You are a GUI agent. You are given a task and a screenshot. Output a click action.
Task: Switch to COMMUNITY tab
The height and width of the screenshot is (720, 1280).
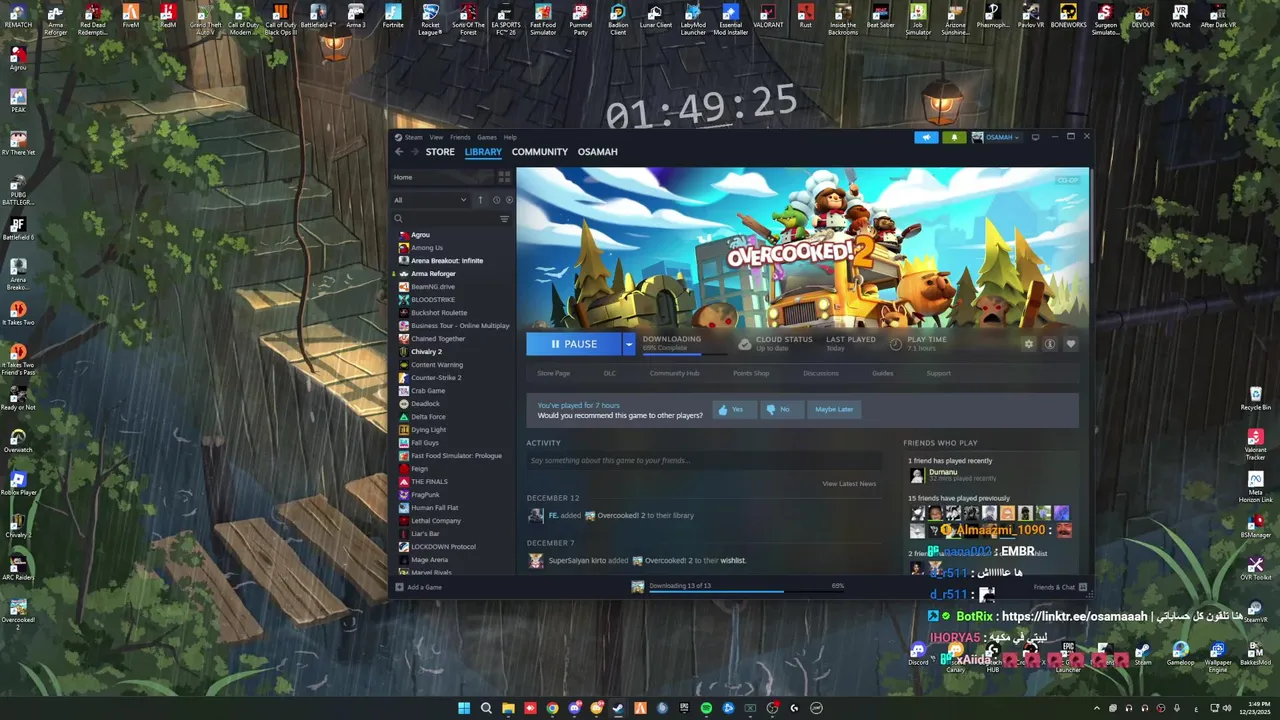[540, 152]
